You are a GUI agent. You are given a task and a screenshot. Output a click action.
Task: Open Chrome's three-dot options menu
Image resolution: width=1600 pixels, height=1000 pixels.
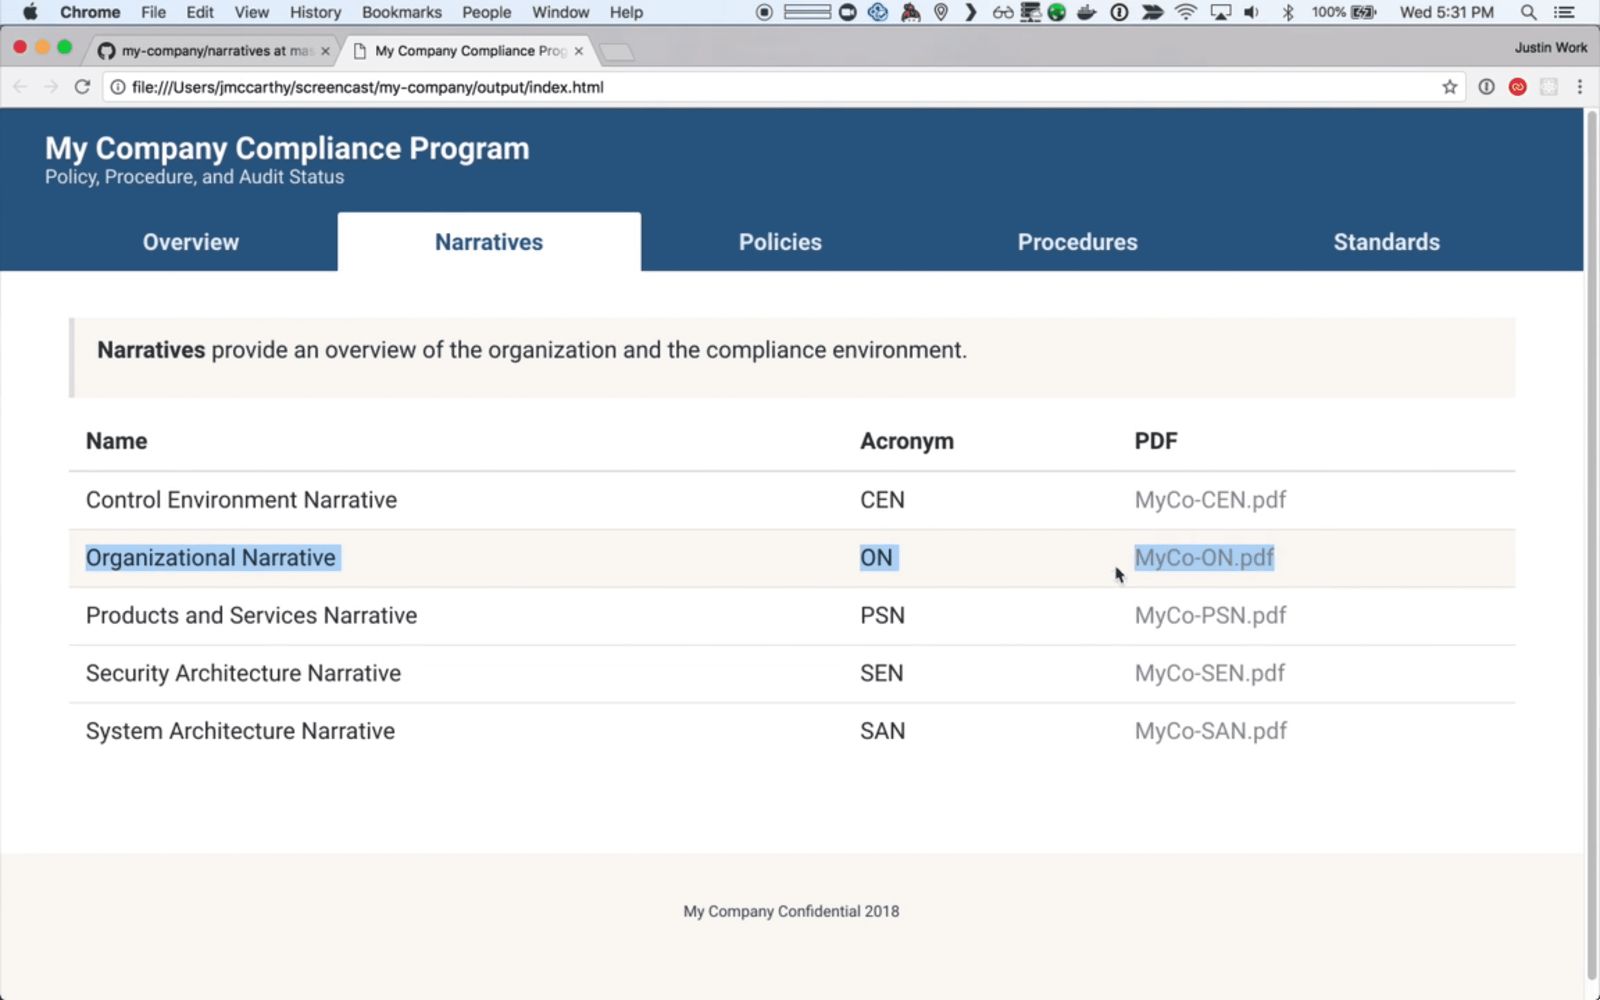(1578, 87)
